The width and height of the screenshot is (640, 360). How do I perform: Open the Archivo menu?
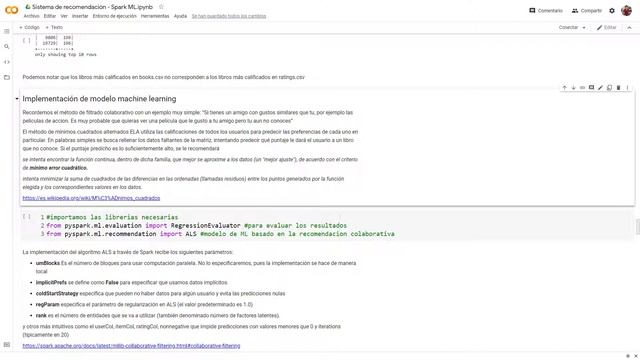tap(31, 16)
